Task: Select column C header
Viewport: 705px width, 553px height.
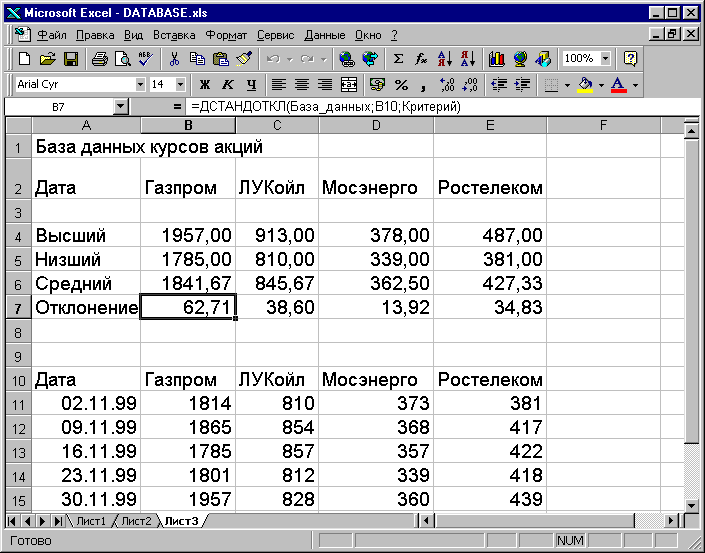Action: tap(277, 125)
